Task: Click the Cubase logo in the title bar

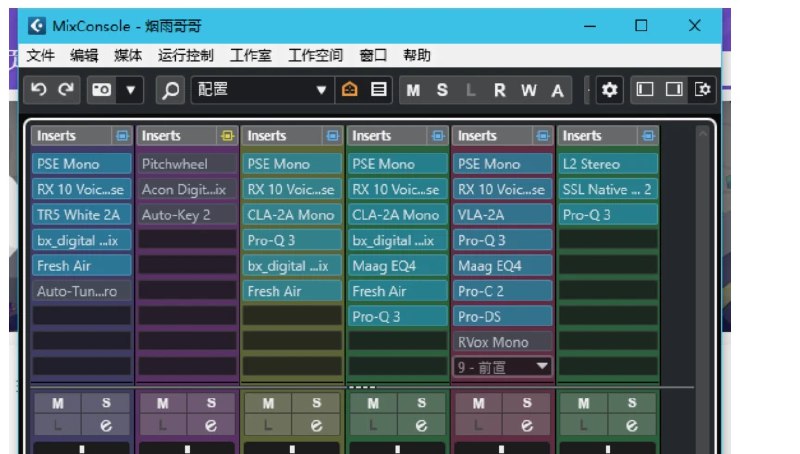Action: coord(37,26)
